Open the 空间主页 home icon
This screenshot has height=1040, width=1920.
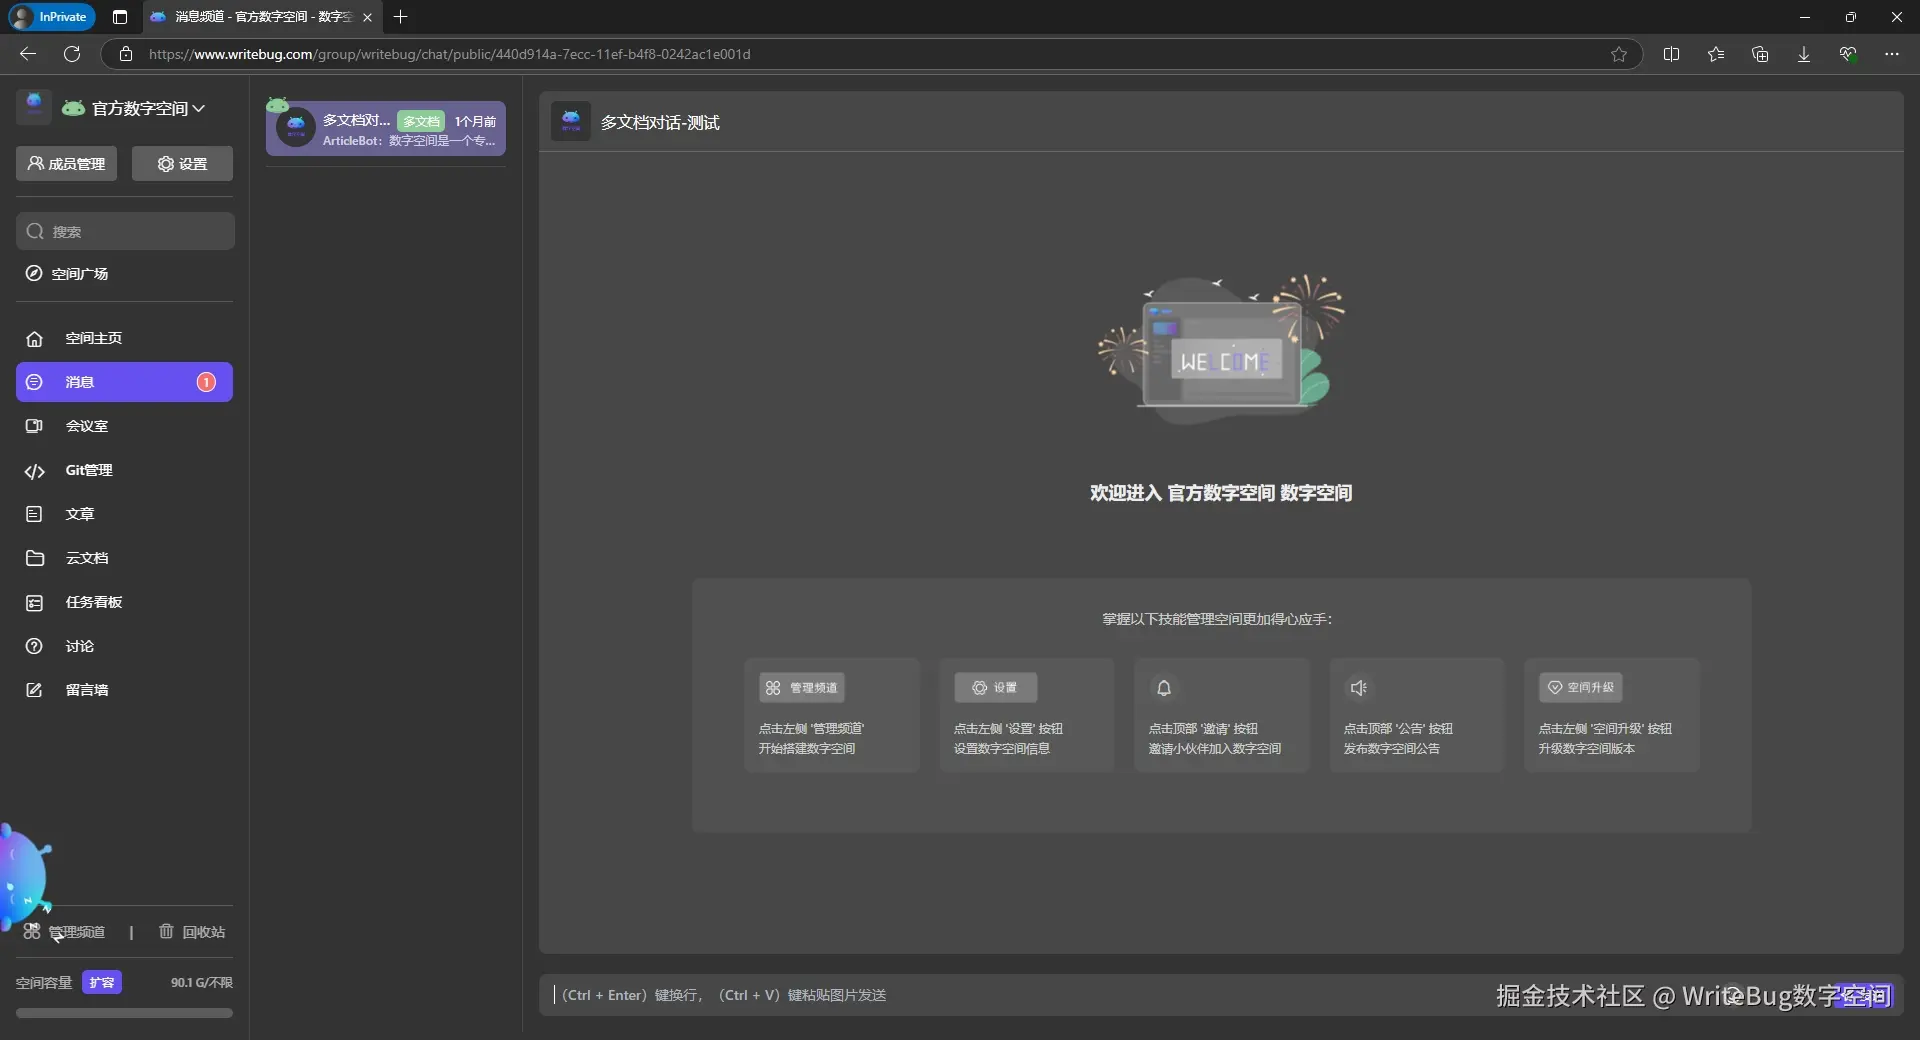34,339
